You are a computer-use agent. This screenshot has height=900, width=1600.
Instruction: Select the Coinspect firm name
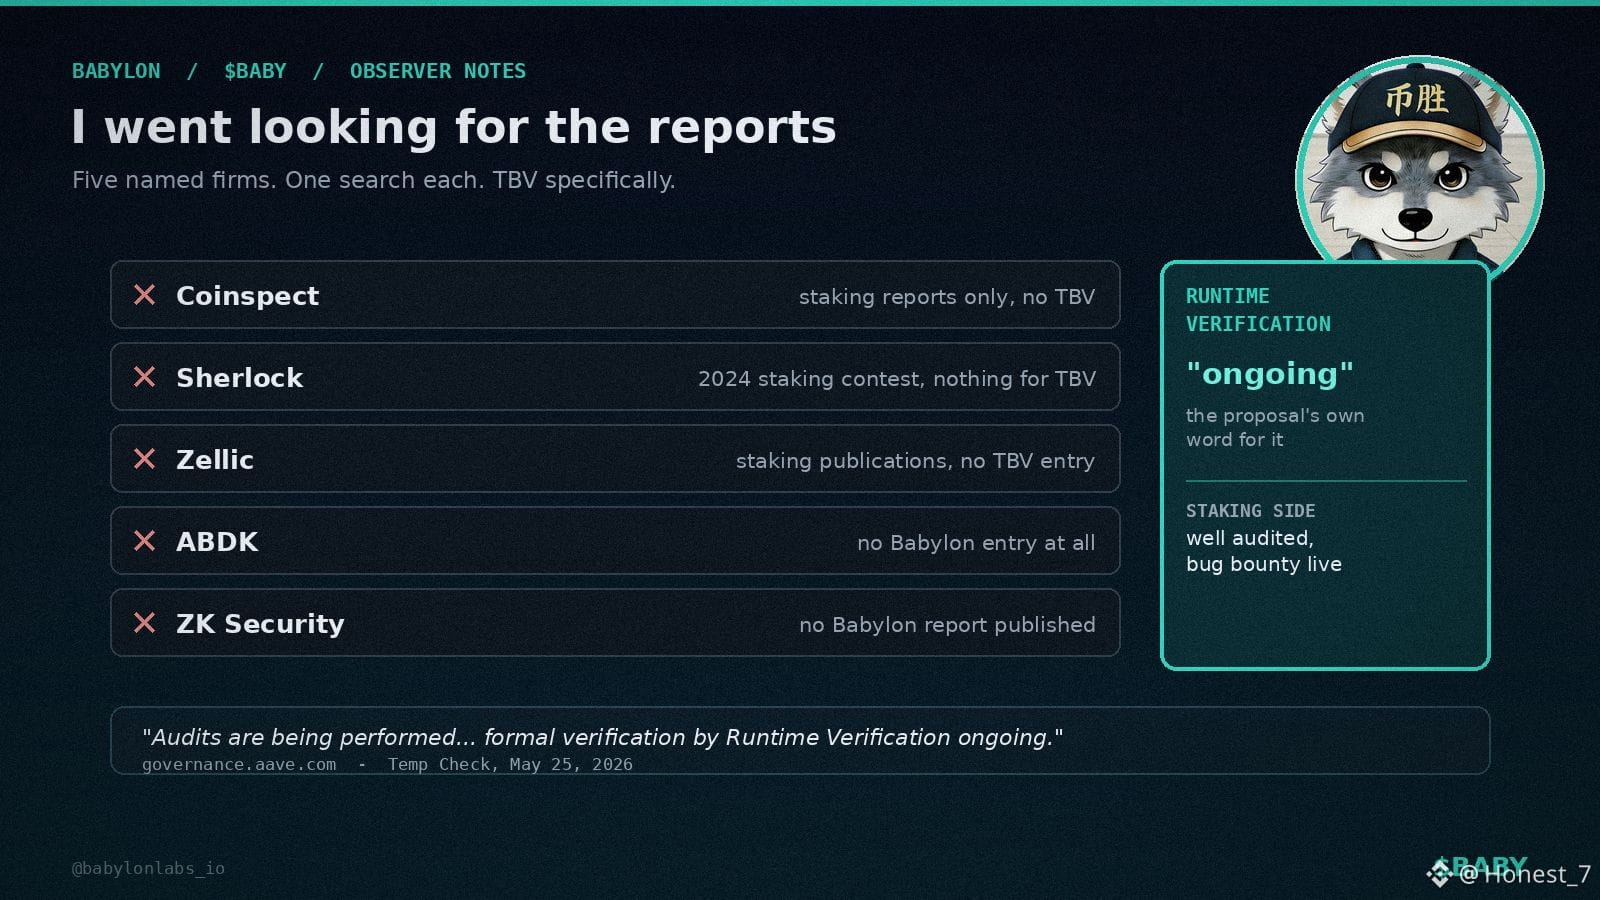(247, 296)
